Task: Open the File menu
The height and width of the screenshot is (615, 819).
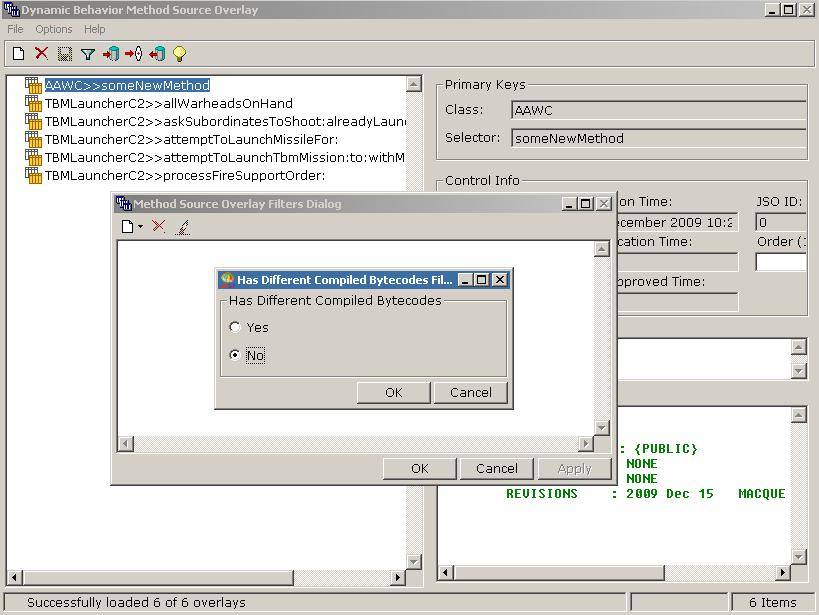Action: click(16, 29)
